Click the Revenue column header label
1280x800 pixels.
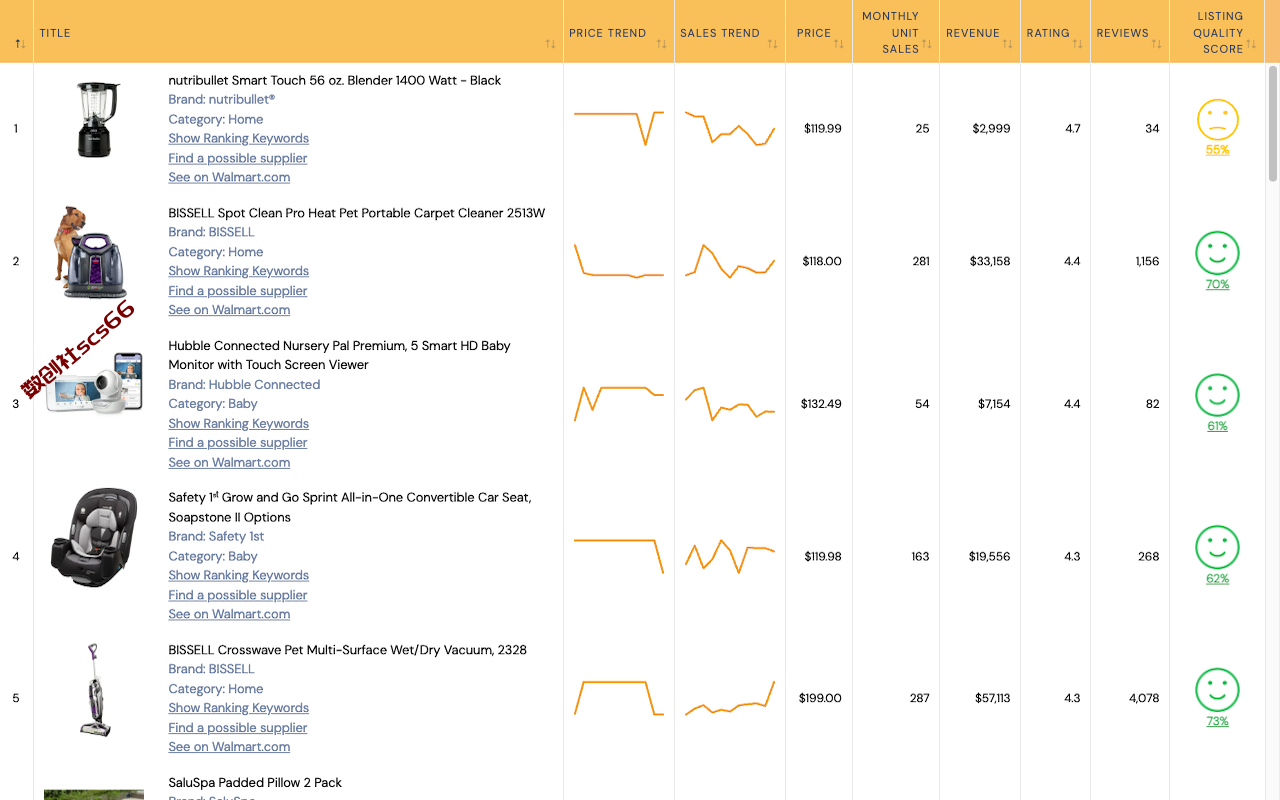click(973, 33)
